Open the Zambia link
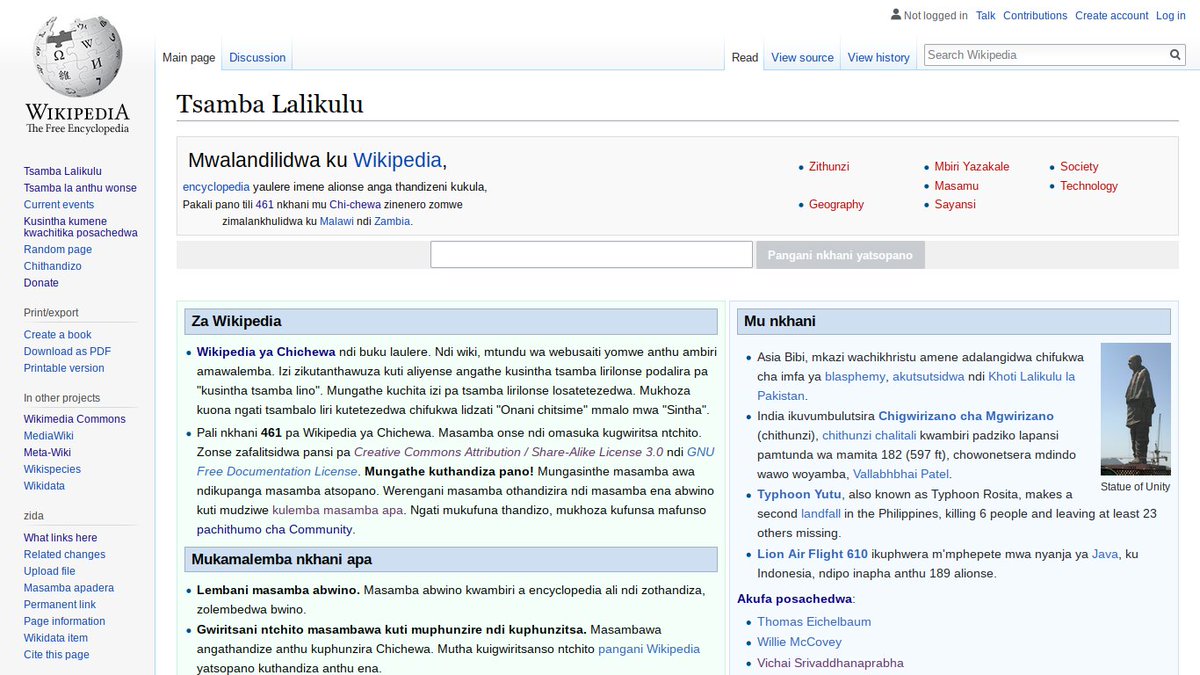The height and width of the screenshot is (675, 1200). pos(392,221)
